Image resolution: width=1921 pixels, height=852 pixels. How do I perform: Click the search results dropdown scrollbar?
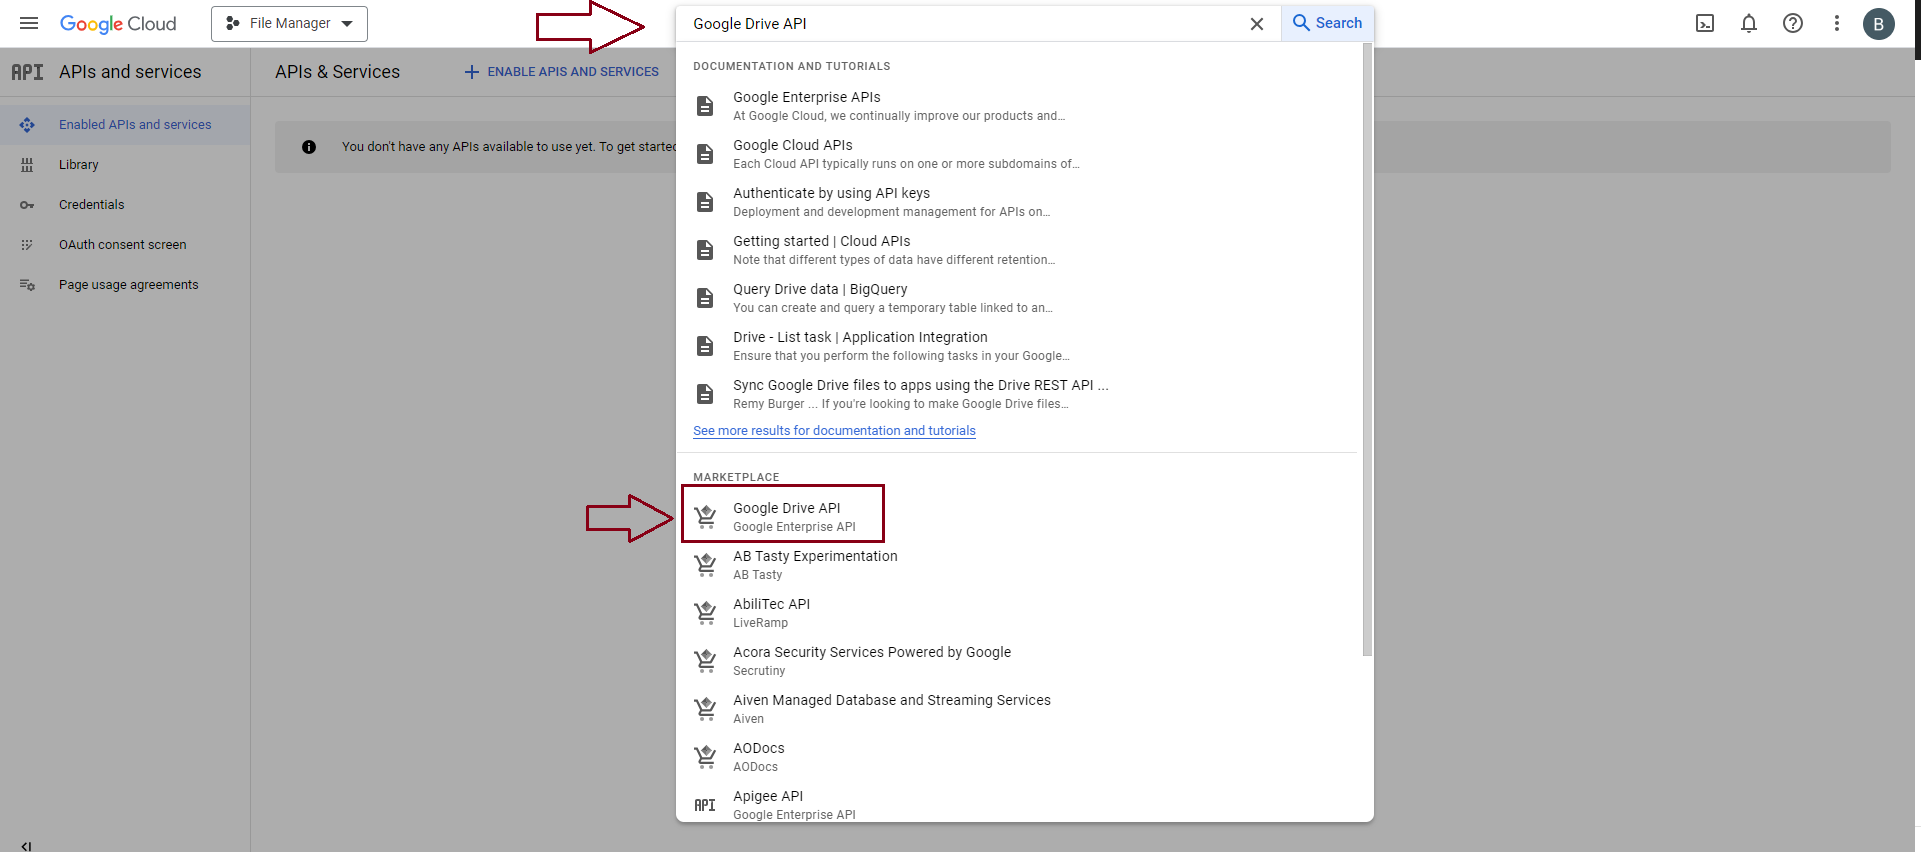pyautogui.click(x=1367, y=350)
